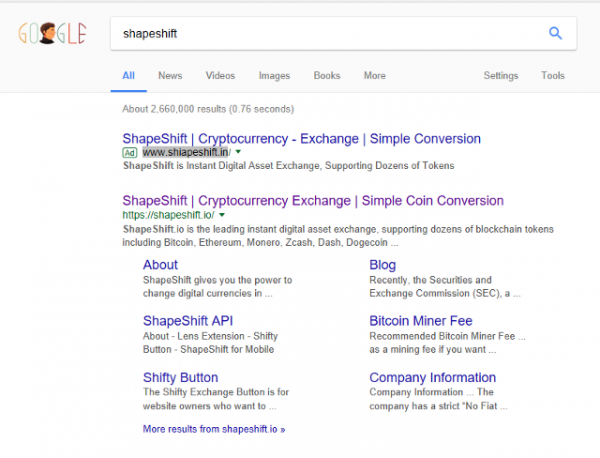Click the Shifty Exchange Button description text
This screenshot has width=600, height=458.
[x=216, y=399]
